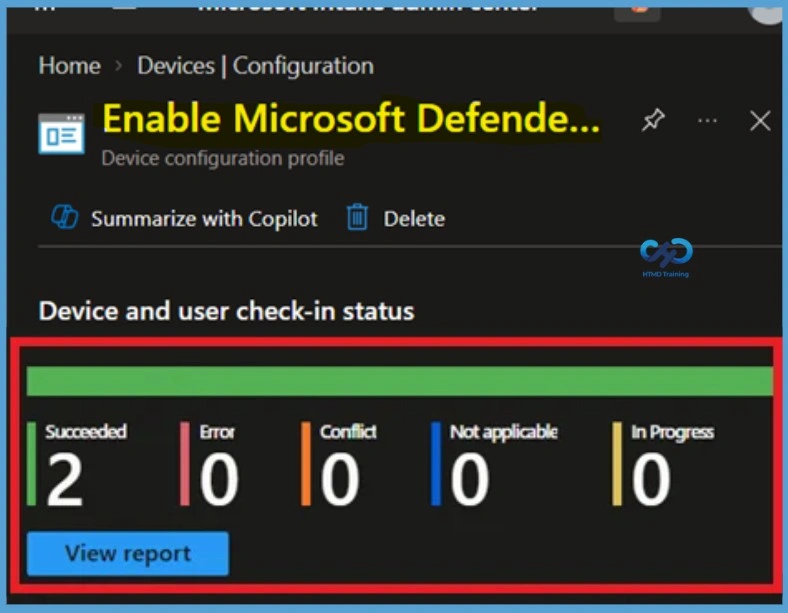The height and width of the screenshot is (613, 788).
Task: Click the Conflict label
Action: pos(348,431)
